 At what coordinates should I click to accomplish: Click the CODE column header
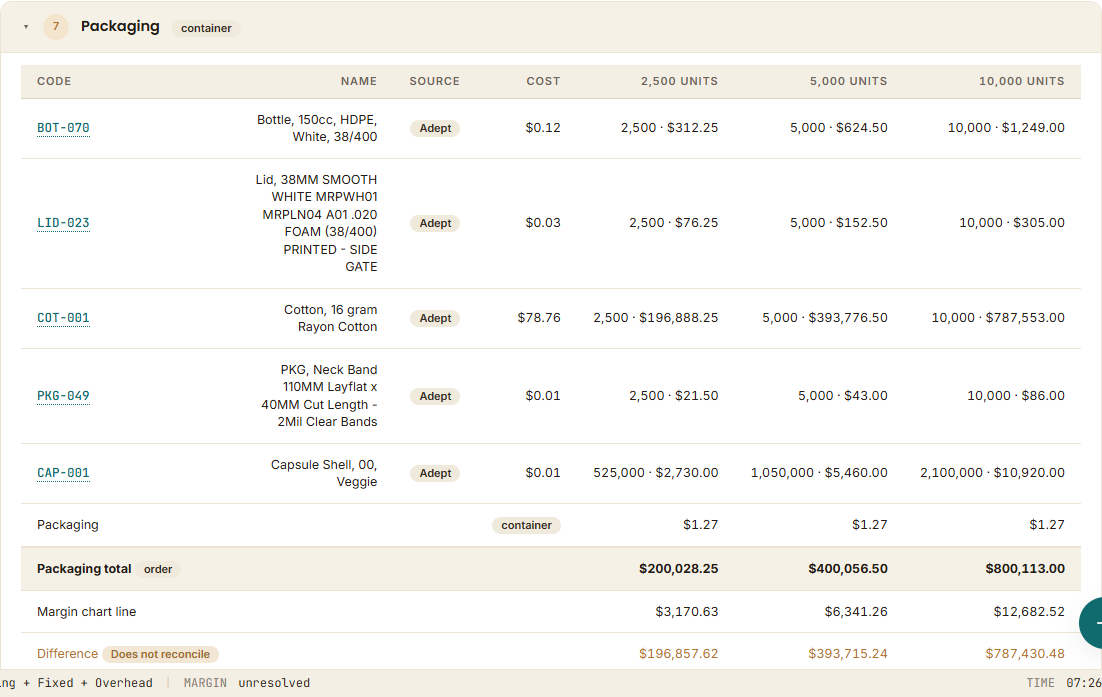click(54, 82)
